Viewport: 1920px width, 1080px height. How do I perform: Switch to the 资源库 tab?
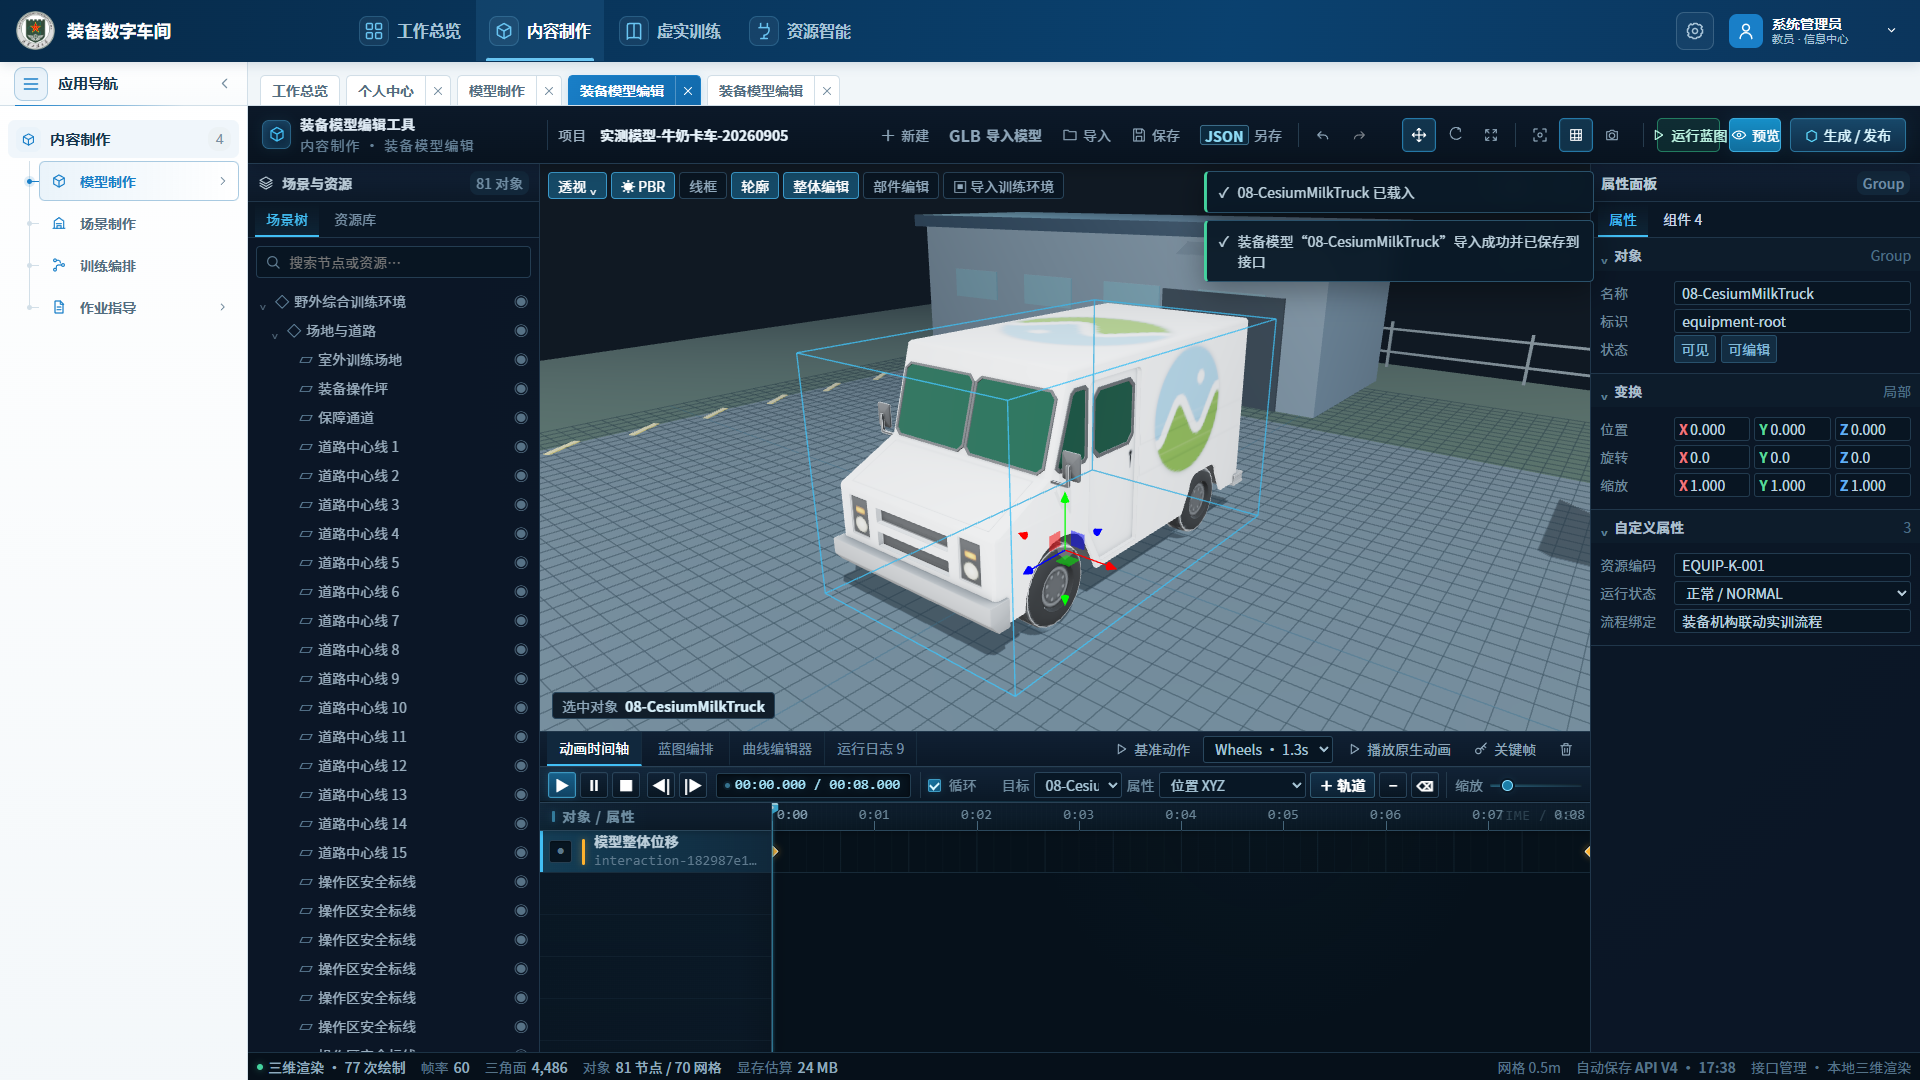coord(355,220)
